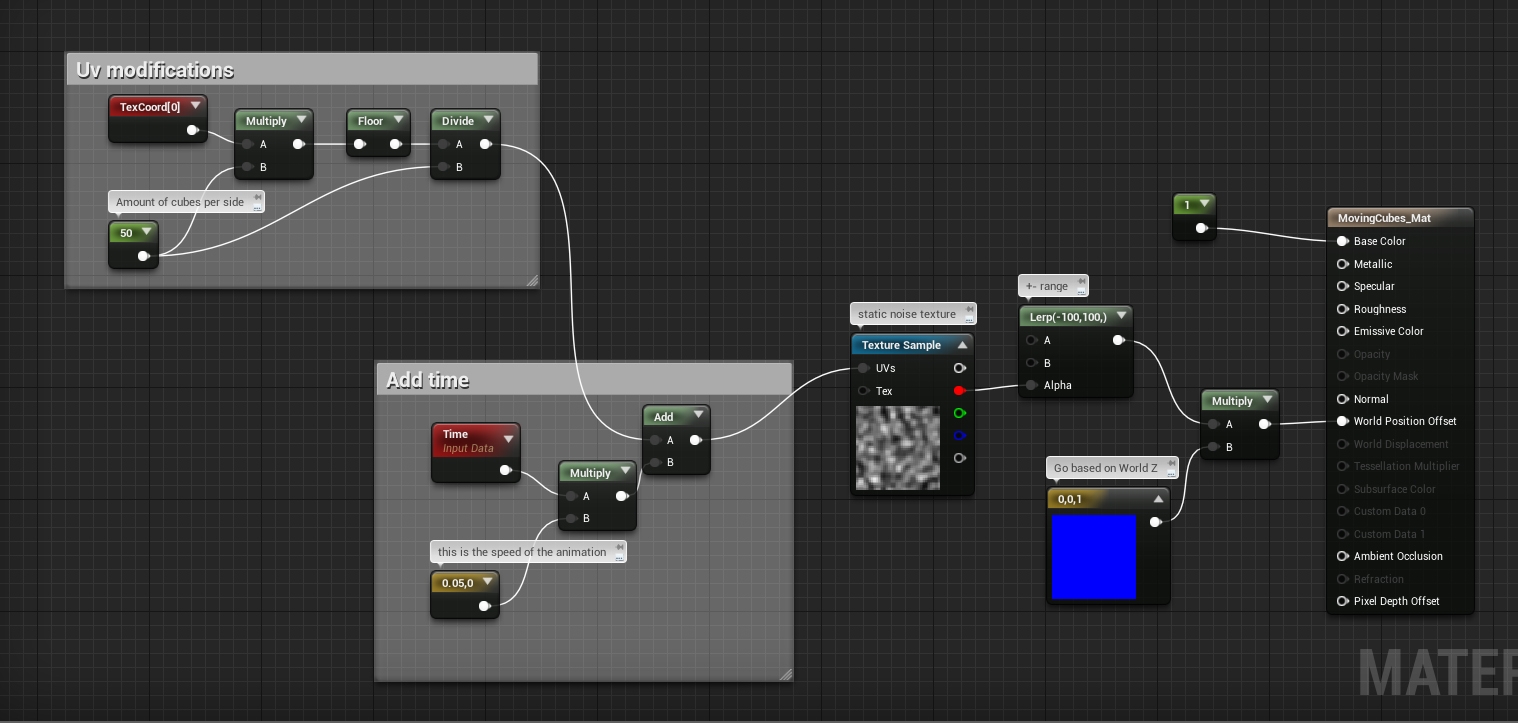Click the Base Color input pin
Screen dimensions: 1518x723
(1343, 241)
